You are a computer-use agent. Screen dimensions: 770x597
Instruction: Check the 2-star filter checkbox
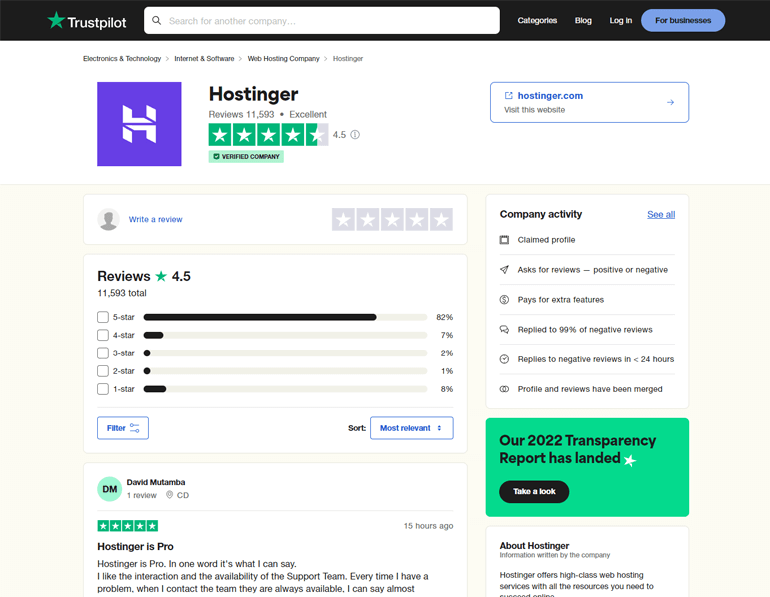point(103,371)
